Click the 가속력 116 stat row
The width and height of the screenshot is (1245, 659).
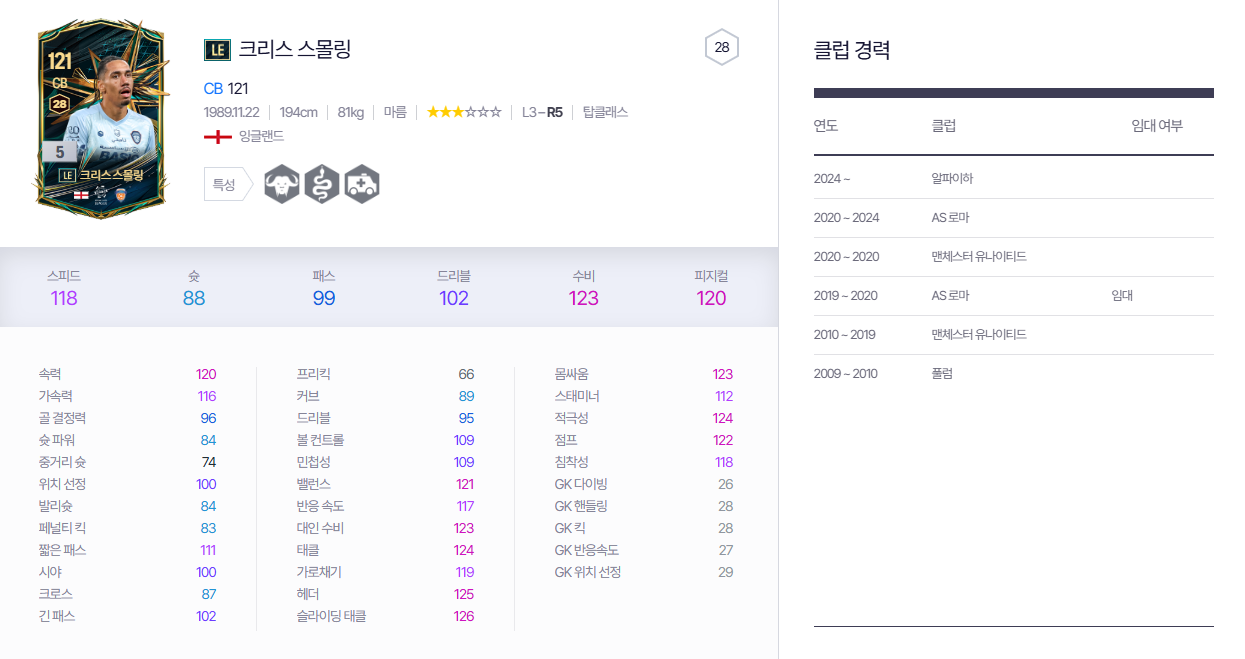pyautogui.click(x=127, y=396)
